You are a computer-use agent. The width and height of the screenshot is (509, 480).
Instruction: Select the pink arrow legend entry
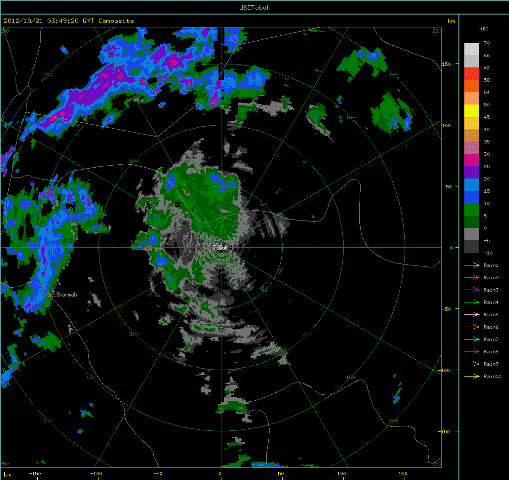[481, 315]
